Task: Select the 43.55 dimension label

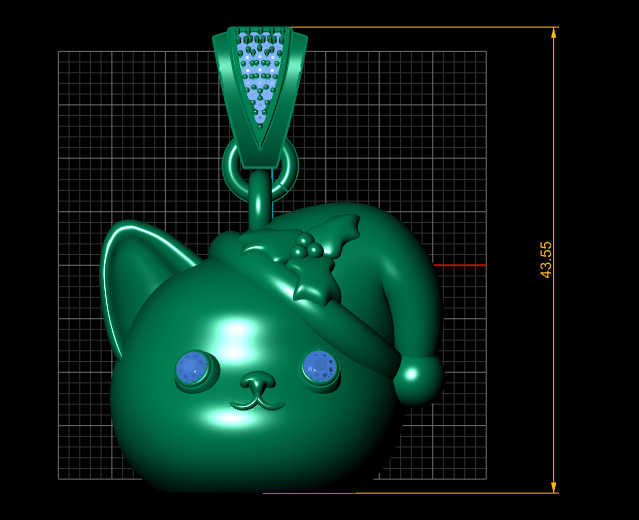Action: tap(546, 260)
